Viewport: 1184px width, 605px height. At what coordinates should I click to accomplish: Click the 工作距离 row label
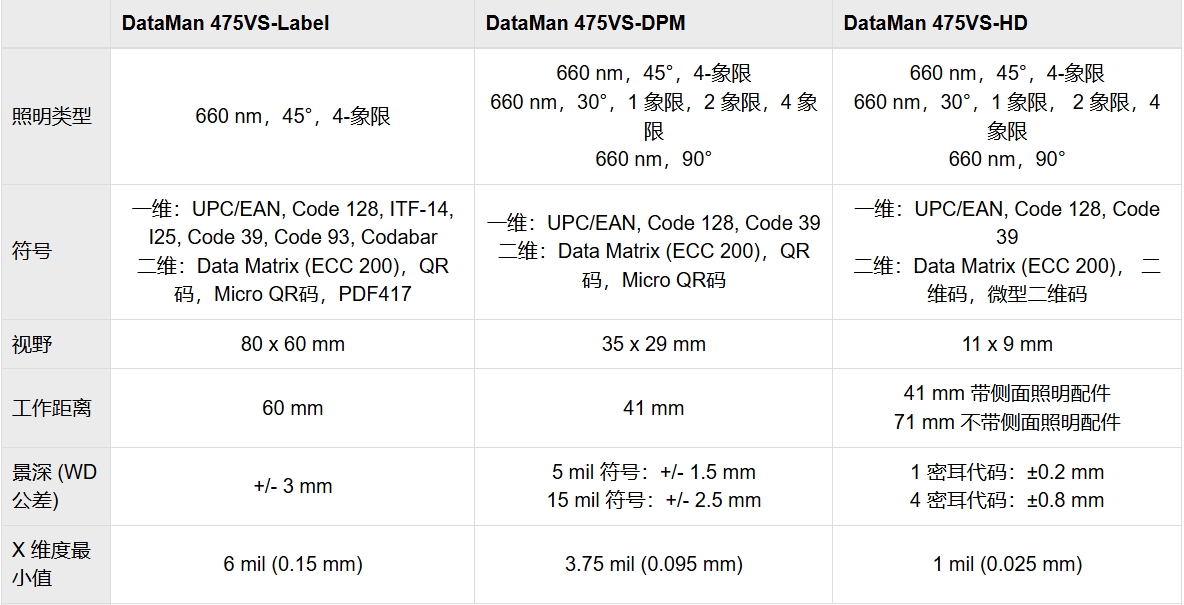52,408
